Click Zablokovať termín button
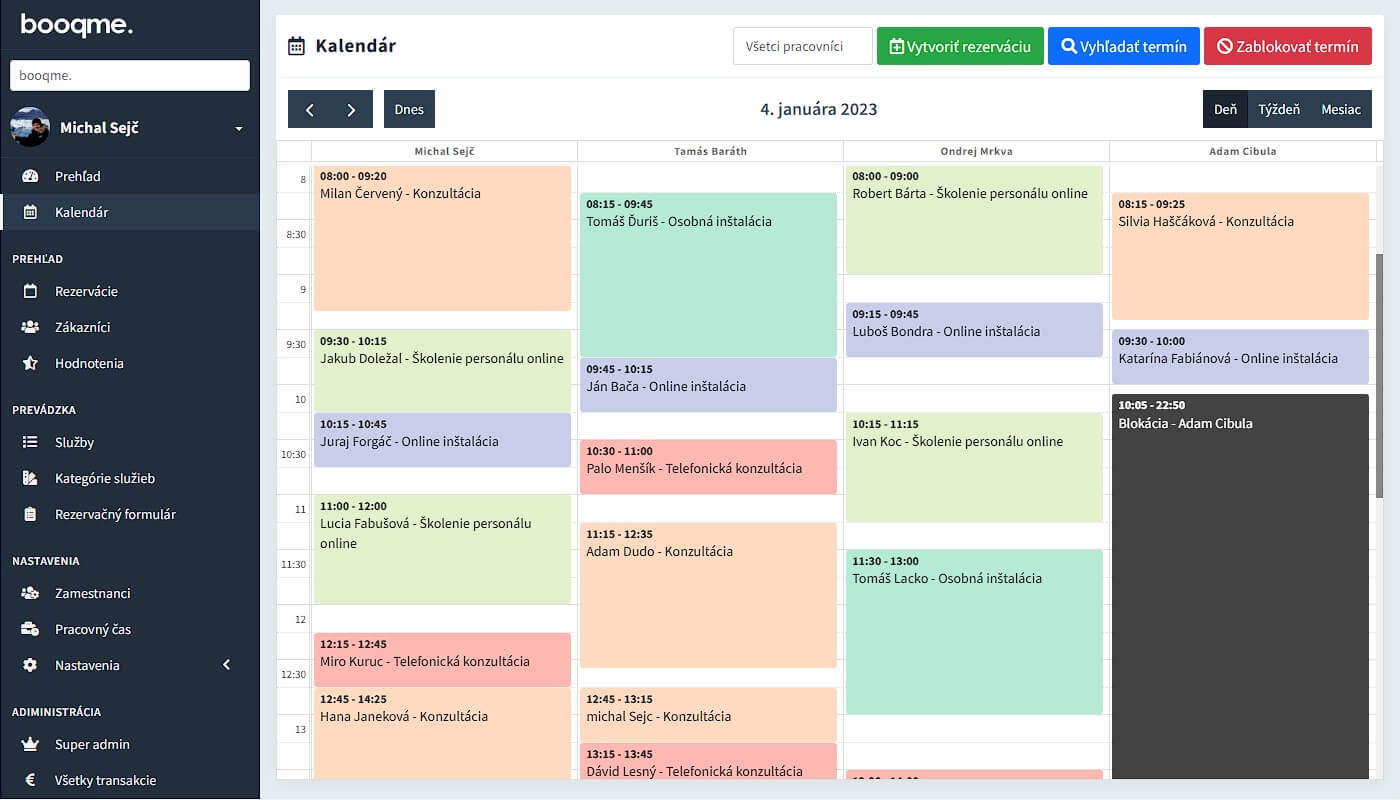 tap(1288, 46)
